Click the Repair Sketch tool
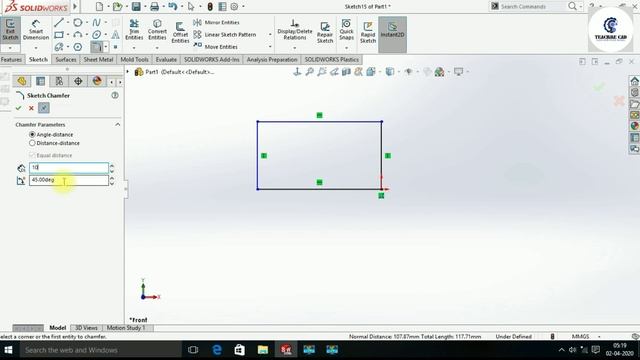Image resolution: width=640 pixels, height=360 pixels. 325,32
